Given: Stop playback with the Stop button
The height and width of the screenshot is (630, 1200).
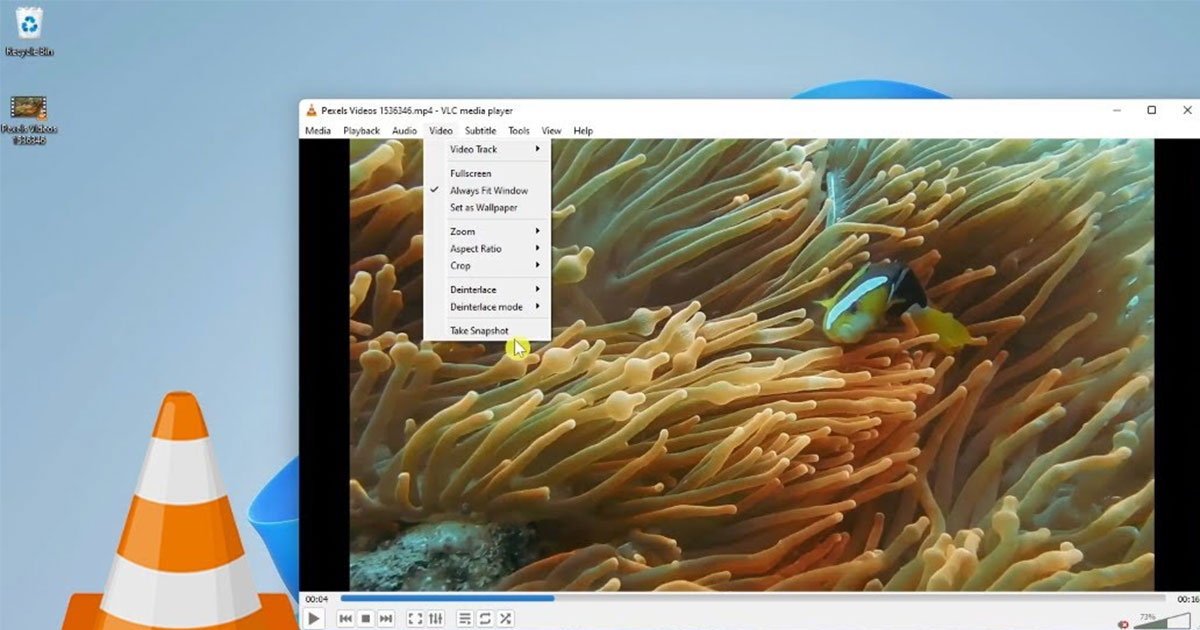Looking at the screenshot, I should tap(366, 619).
